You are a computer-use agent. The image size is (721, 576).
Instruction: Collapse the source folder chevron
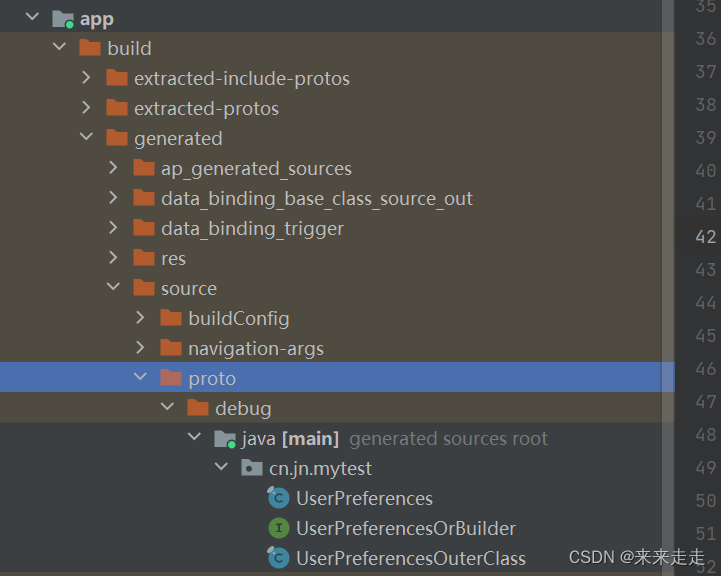pyautogui.click(x=113, y=286)
